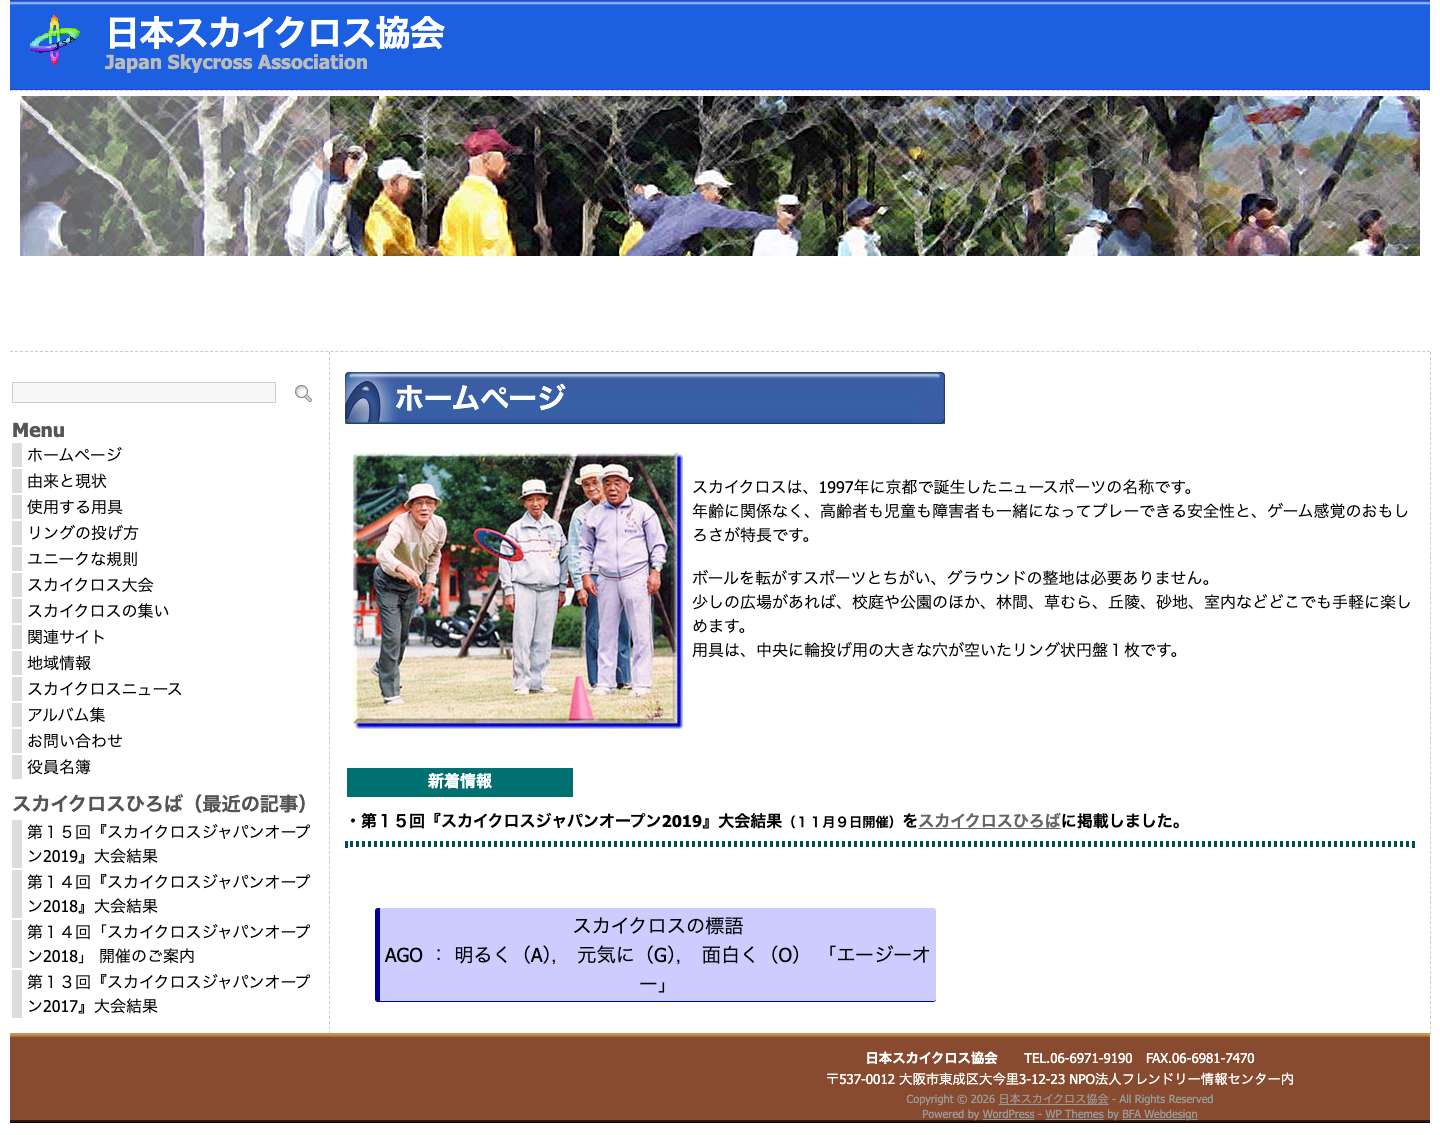1440x1135 pixels.
Task: Click the players photo next to the introduction text
Action: 517,590
